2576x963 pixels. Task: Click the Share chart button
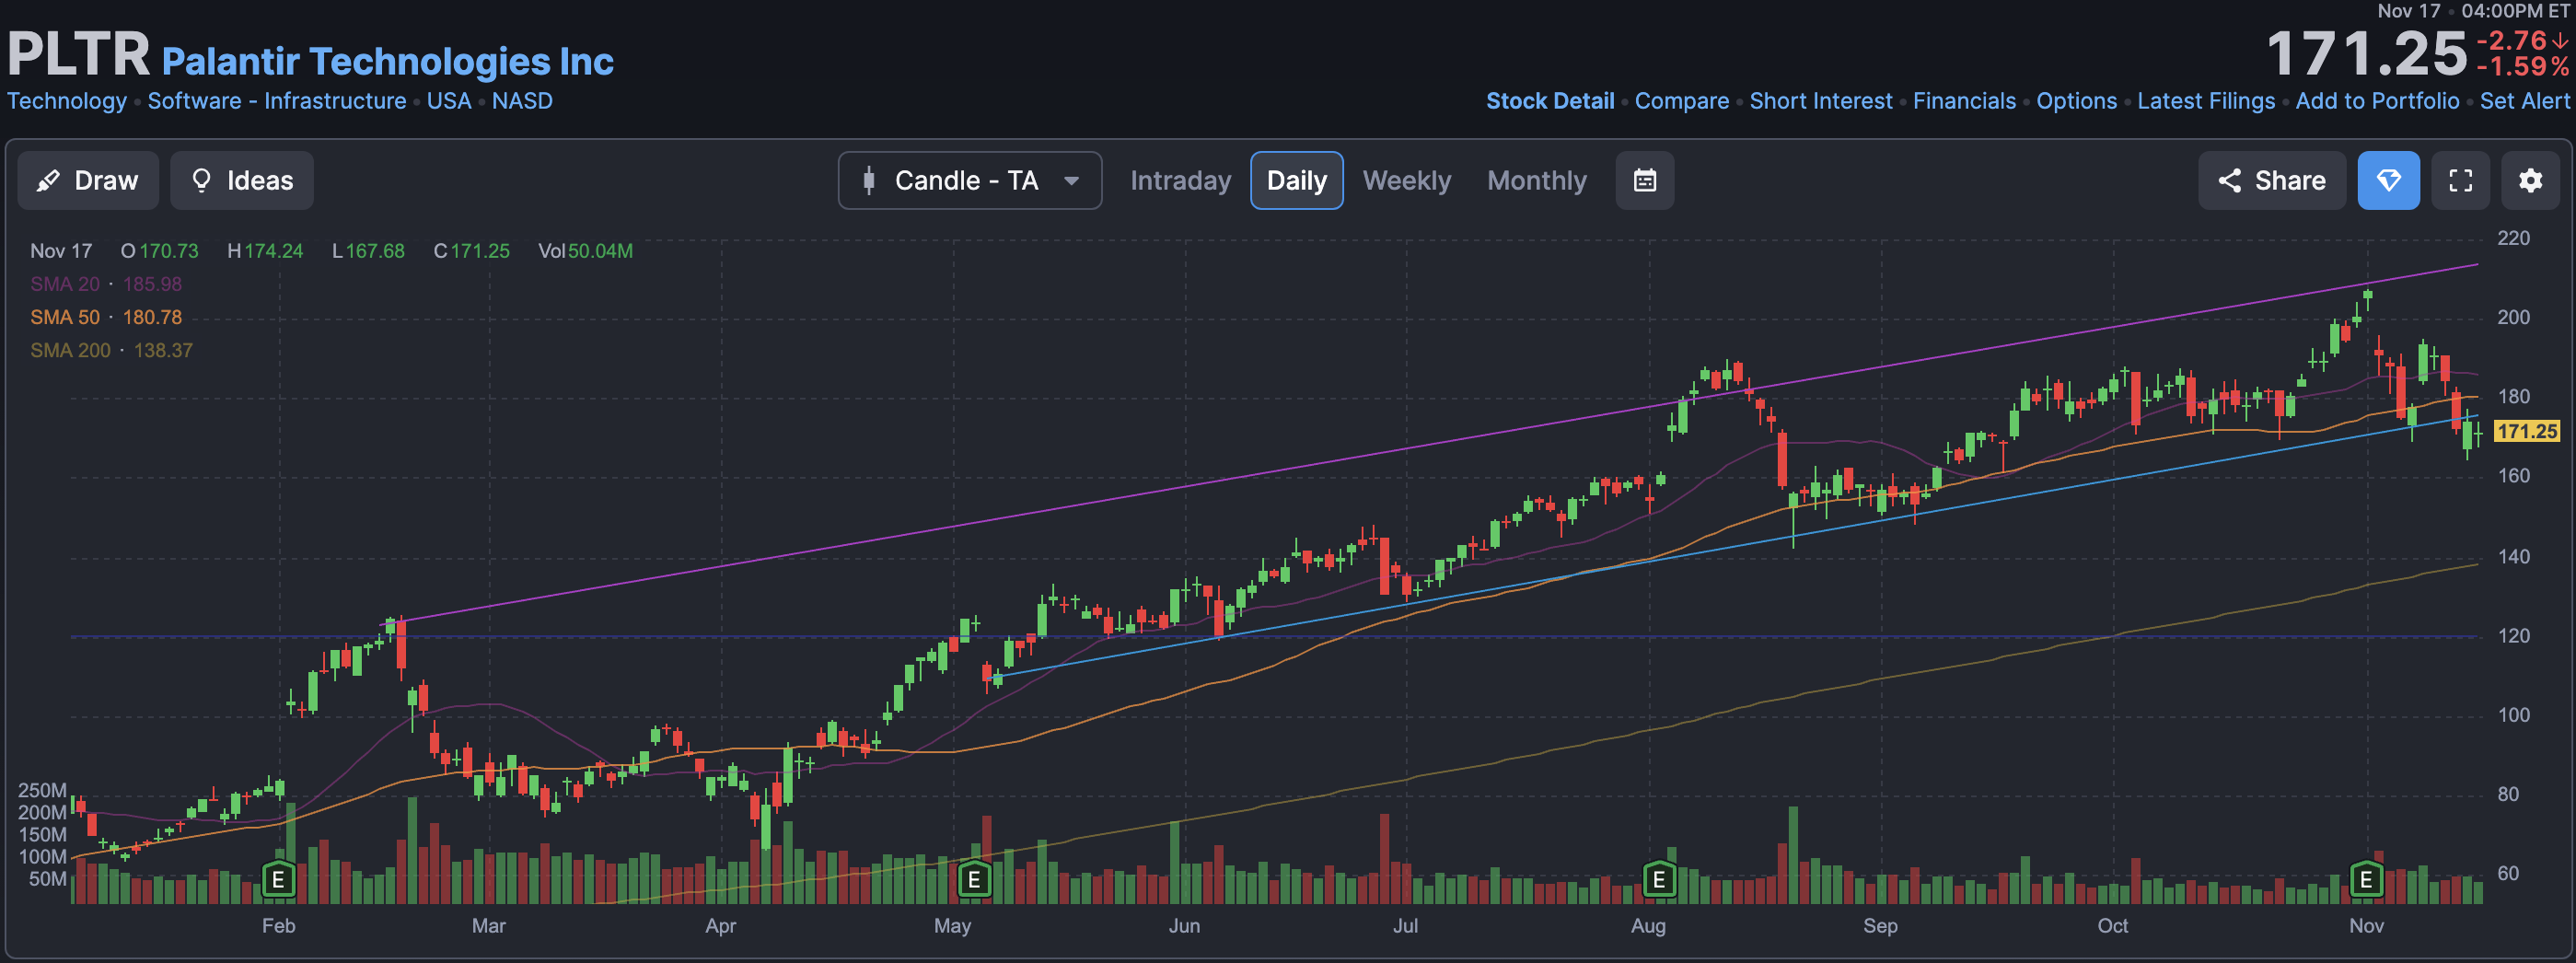point(2271,180)
